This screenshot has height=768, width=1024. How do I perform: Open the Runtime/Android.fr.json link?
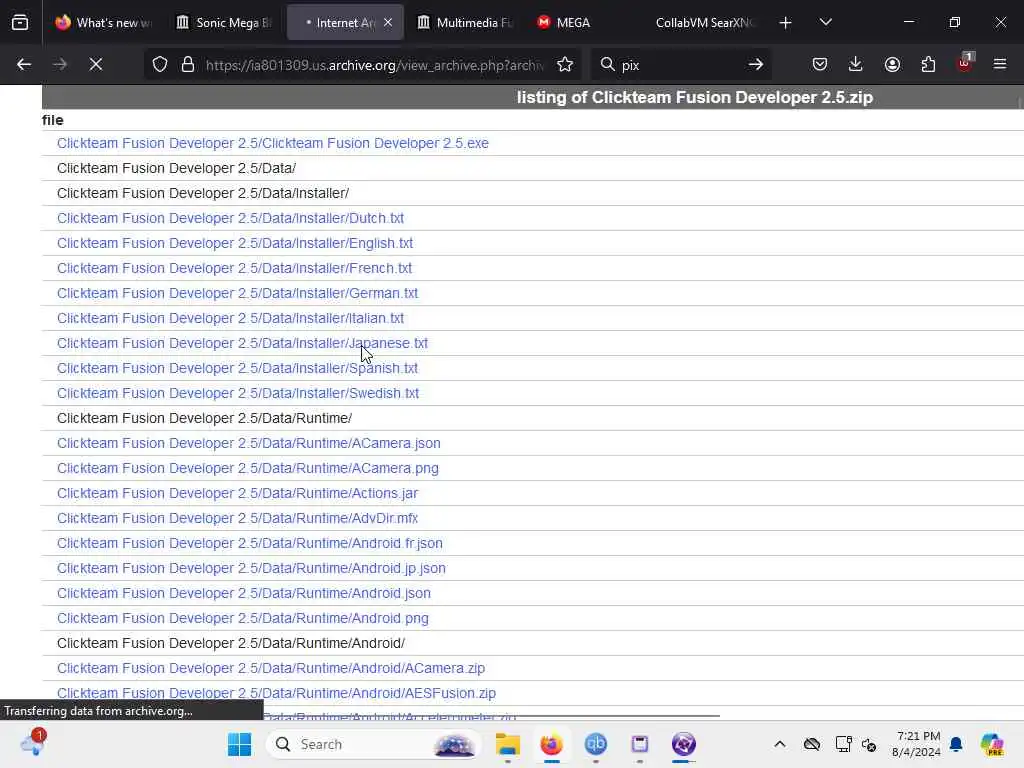249,543
